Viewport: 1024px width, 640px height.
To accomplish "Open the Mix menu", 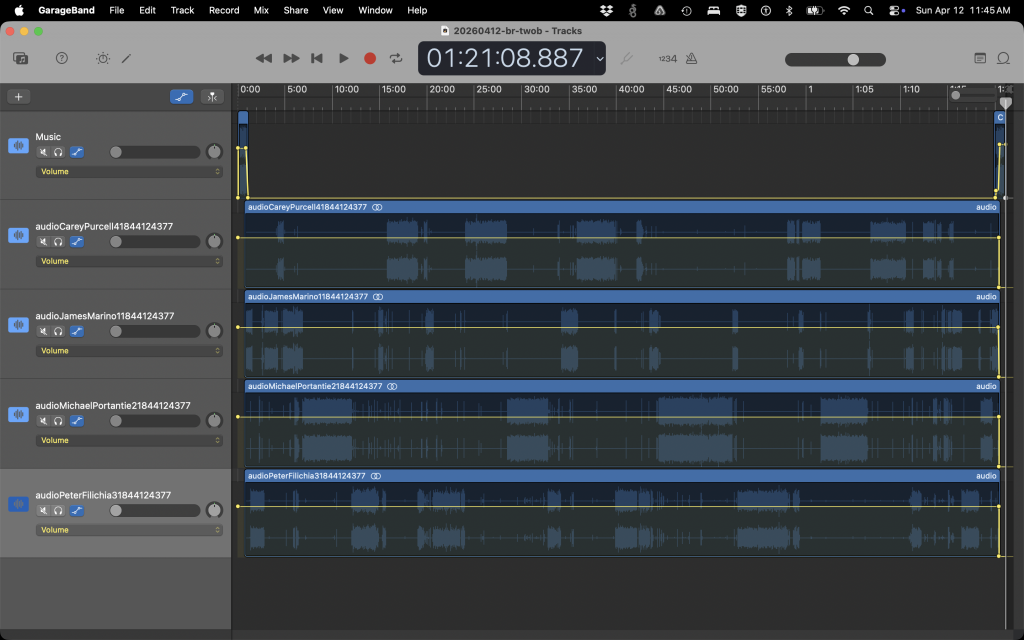I will pos(261,10).
